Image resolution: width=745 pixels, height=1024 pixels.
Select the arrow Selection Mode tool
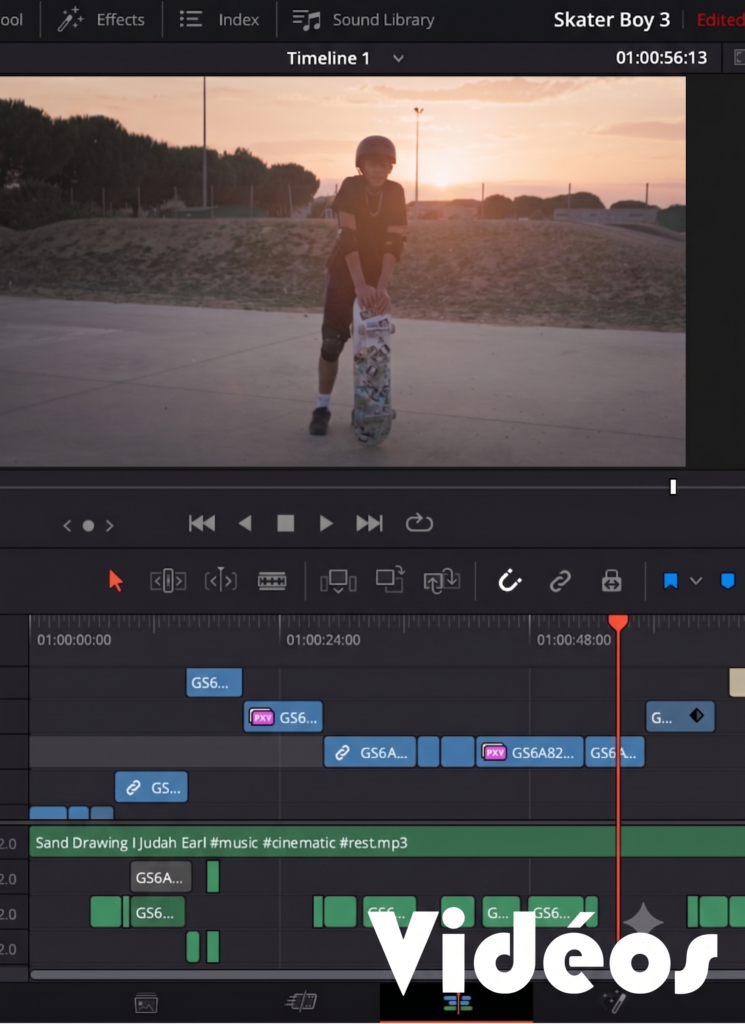(x=116, y=581)
